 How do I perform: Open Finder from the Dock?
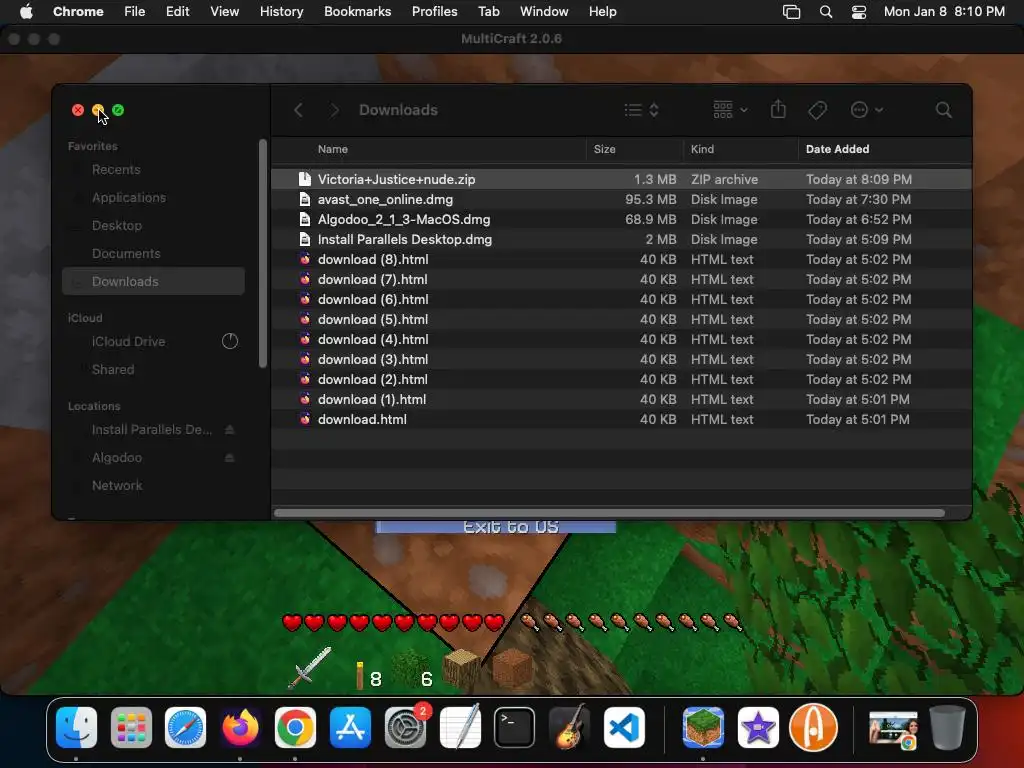[76, 727]
